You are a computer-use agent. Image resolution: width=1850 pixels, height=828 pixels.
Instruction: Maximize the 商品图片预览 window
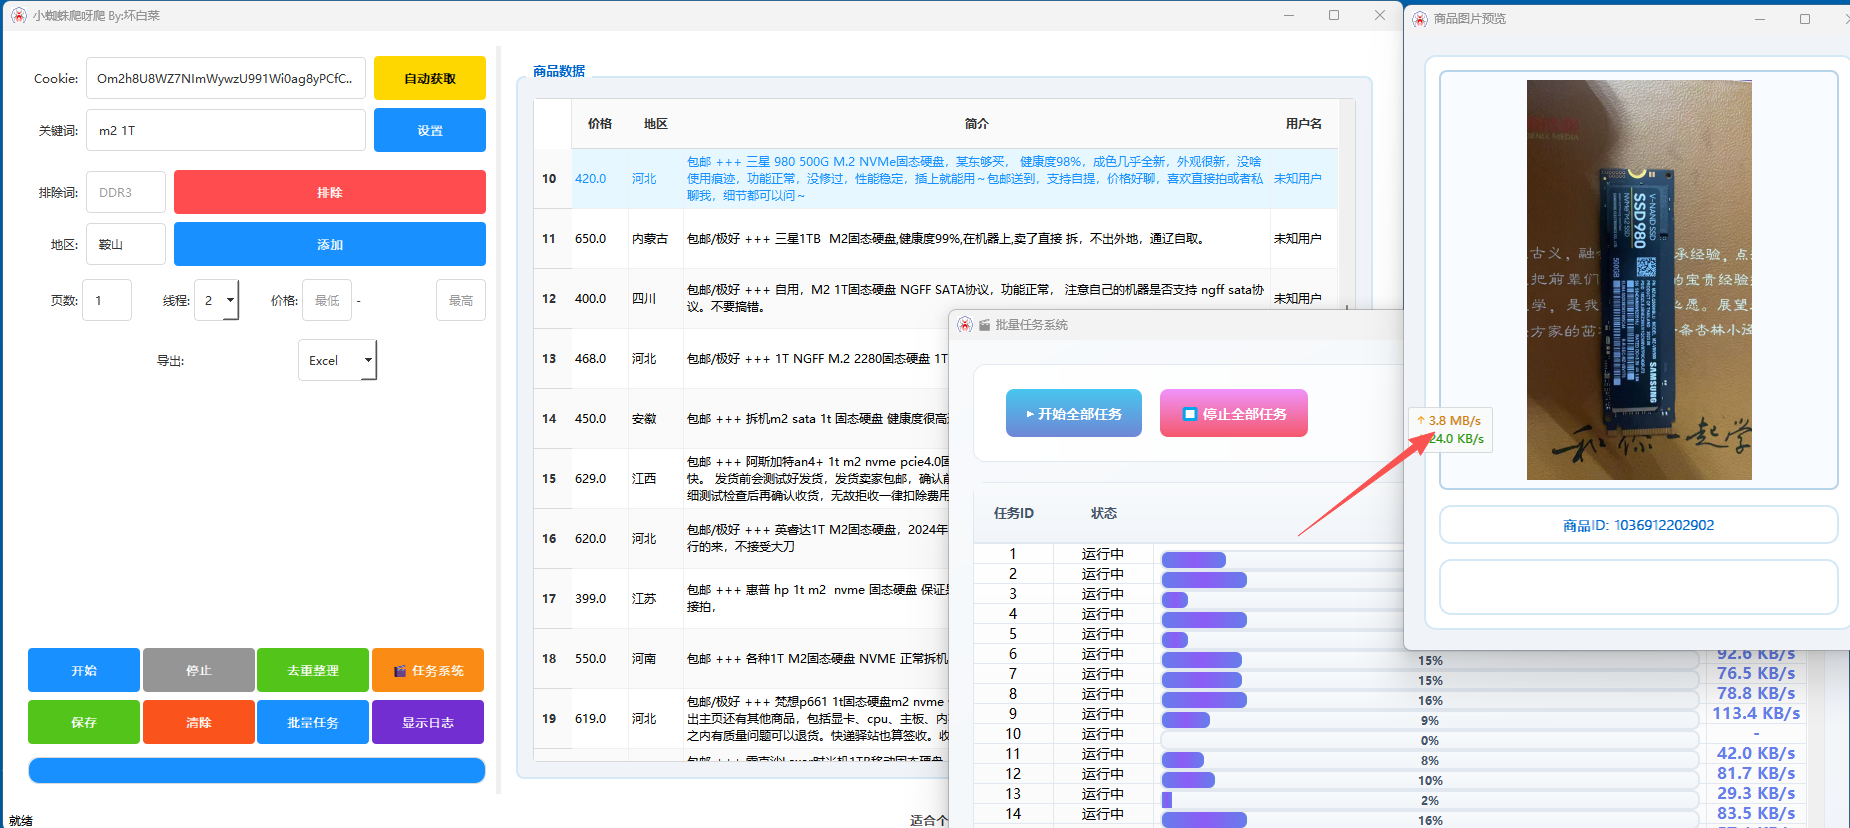click(x=1805, y=19)
